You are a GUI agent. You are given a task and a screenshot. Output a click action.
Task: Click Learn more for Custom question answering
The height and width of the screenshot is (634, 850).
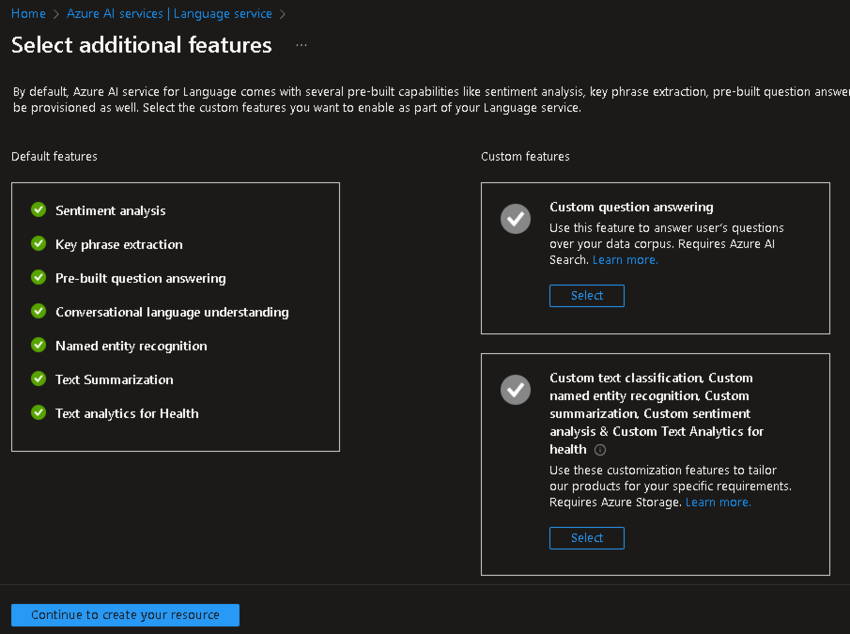coord(624,258)
